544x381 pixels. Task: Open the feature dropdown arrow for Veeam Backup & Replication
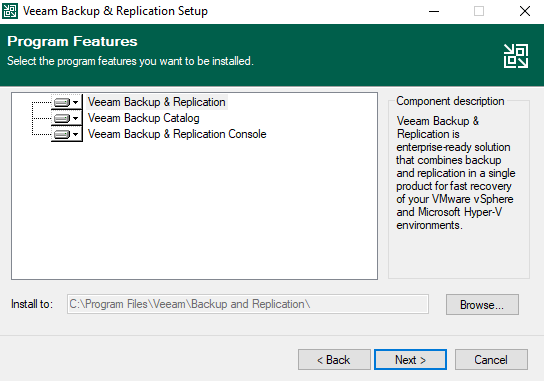(76, 102)
